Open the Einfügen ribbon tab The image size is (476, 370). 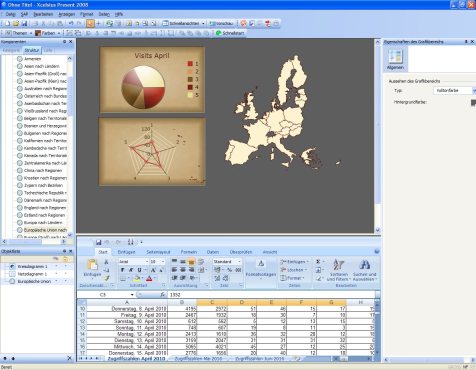pos(126,252)
